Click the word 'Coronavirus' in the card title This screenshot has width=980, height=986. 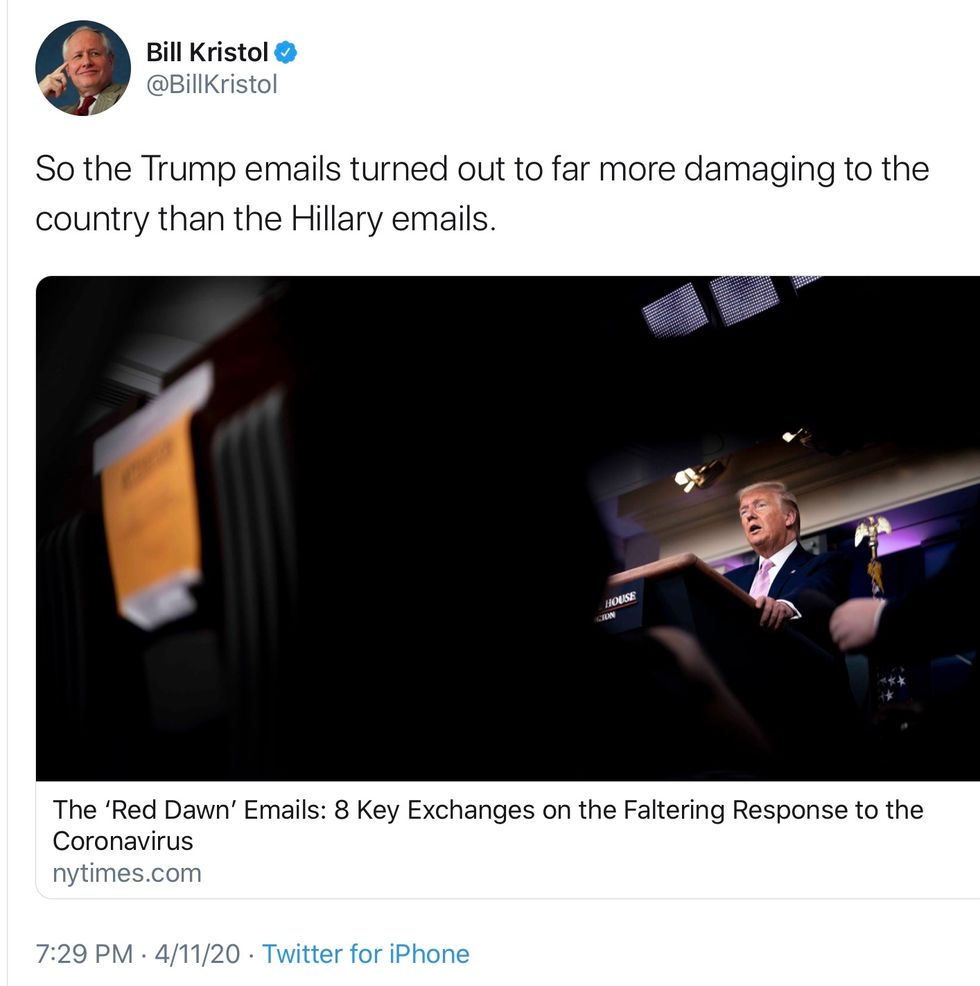tap(122, 841)
